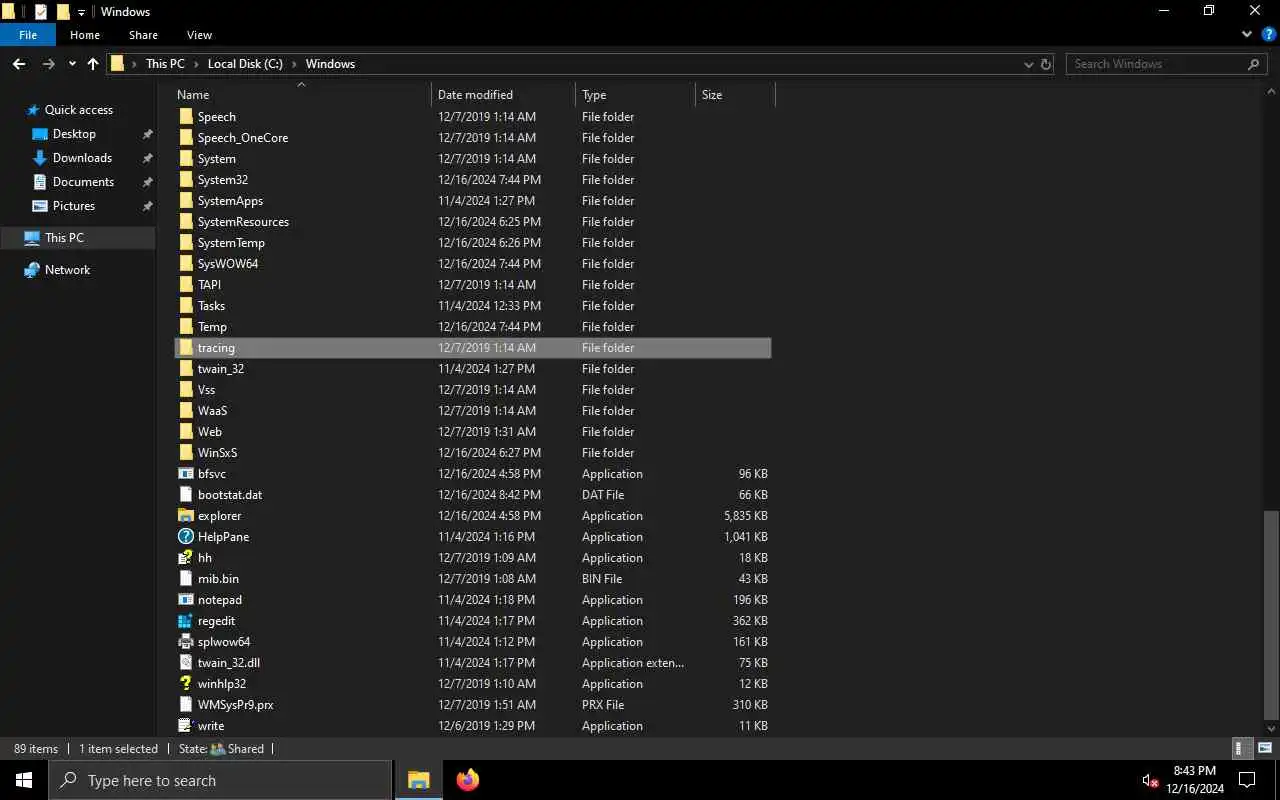Click chevron after Local Disk (C:) breadcrumb
The width and height of the screenshot is (1280, 800).
294,64
